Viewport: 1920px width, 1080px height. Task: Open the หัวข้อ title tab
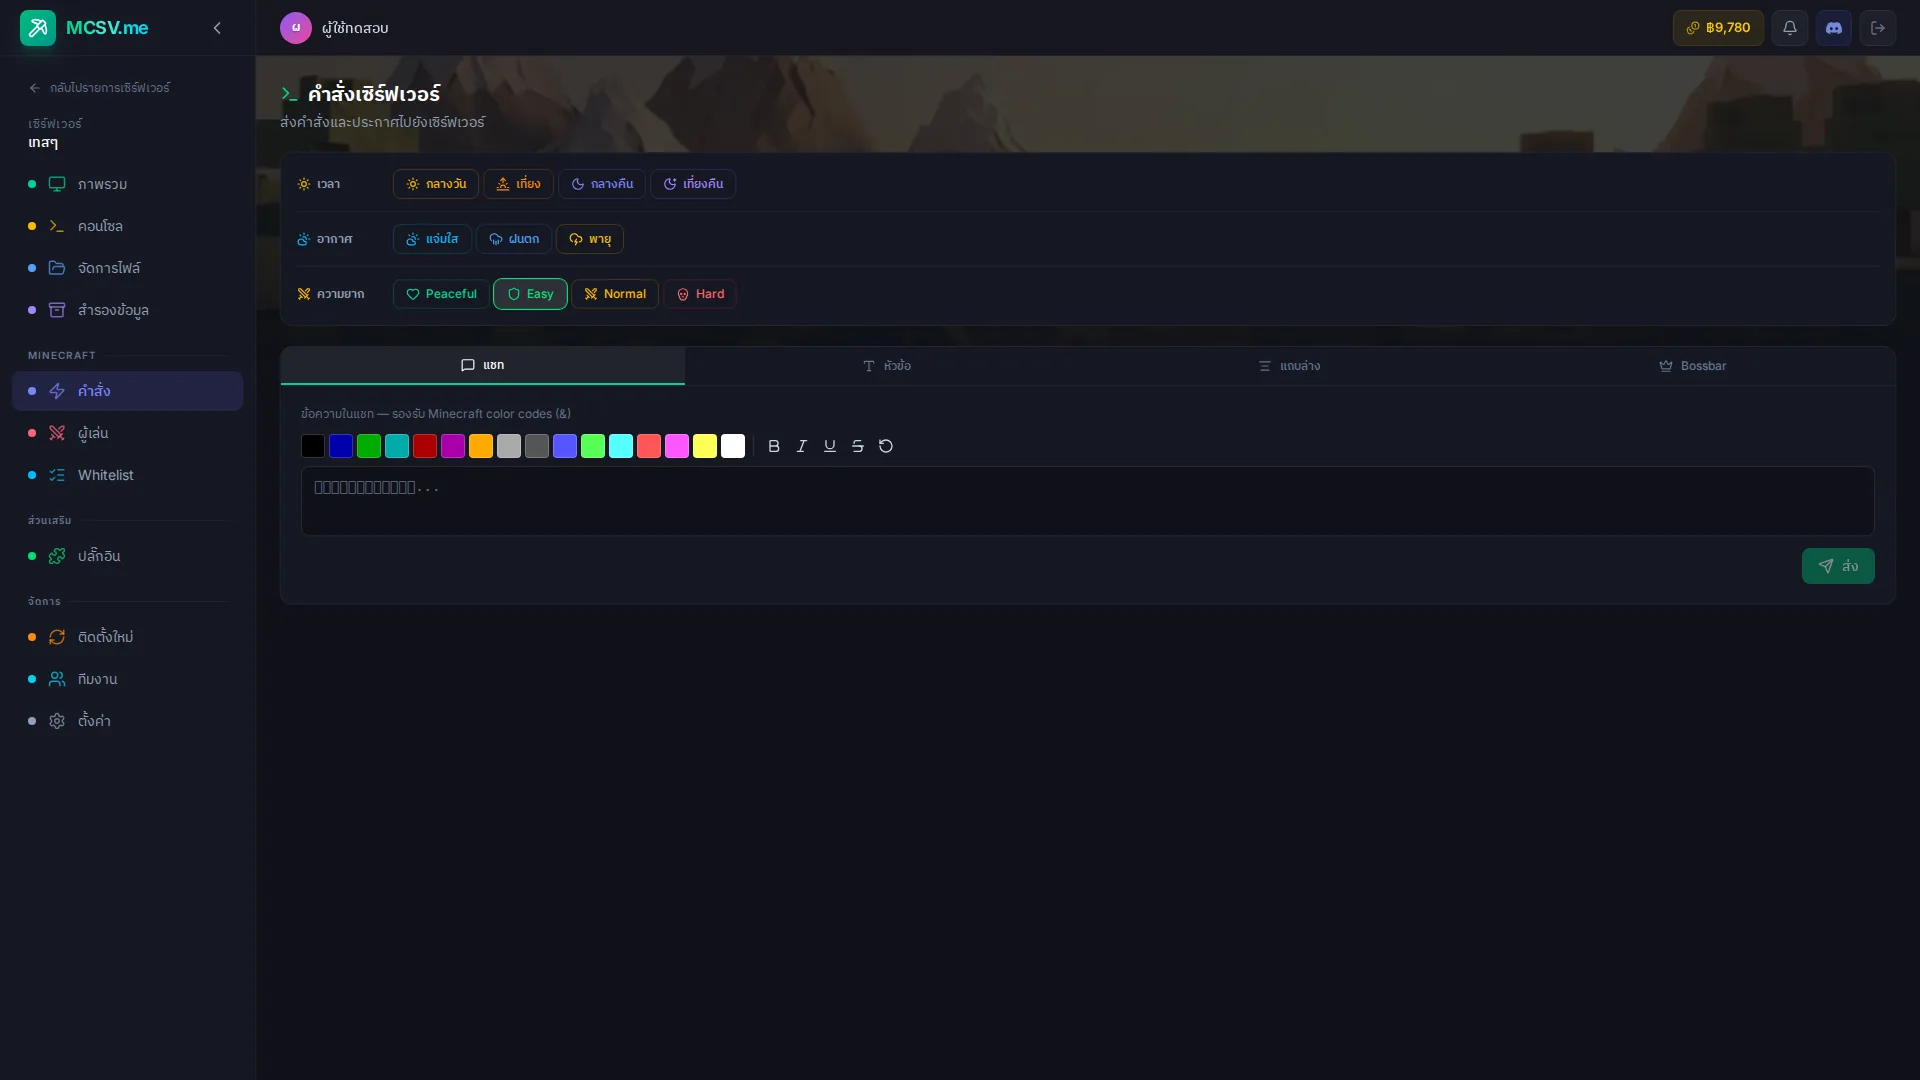[886, 366]
